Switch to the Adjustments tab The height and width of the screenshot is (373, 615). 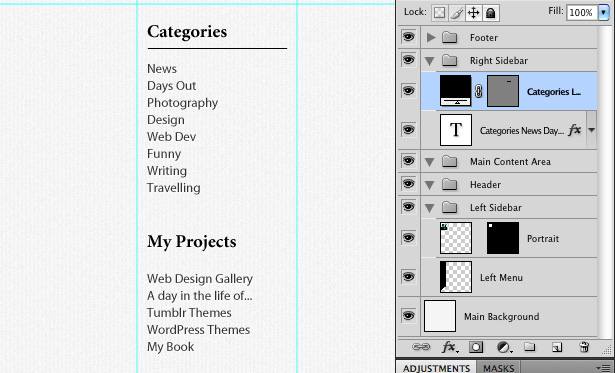(x=436, y=368)
